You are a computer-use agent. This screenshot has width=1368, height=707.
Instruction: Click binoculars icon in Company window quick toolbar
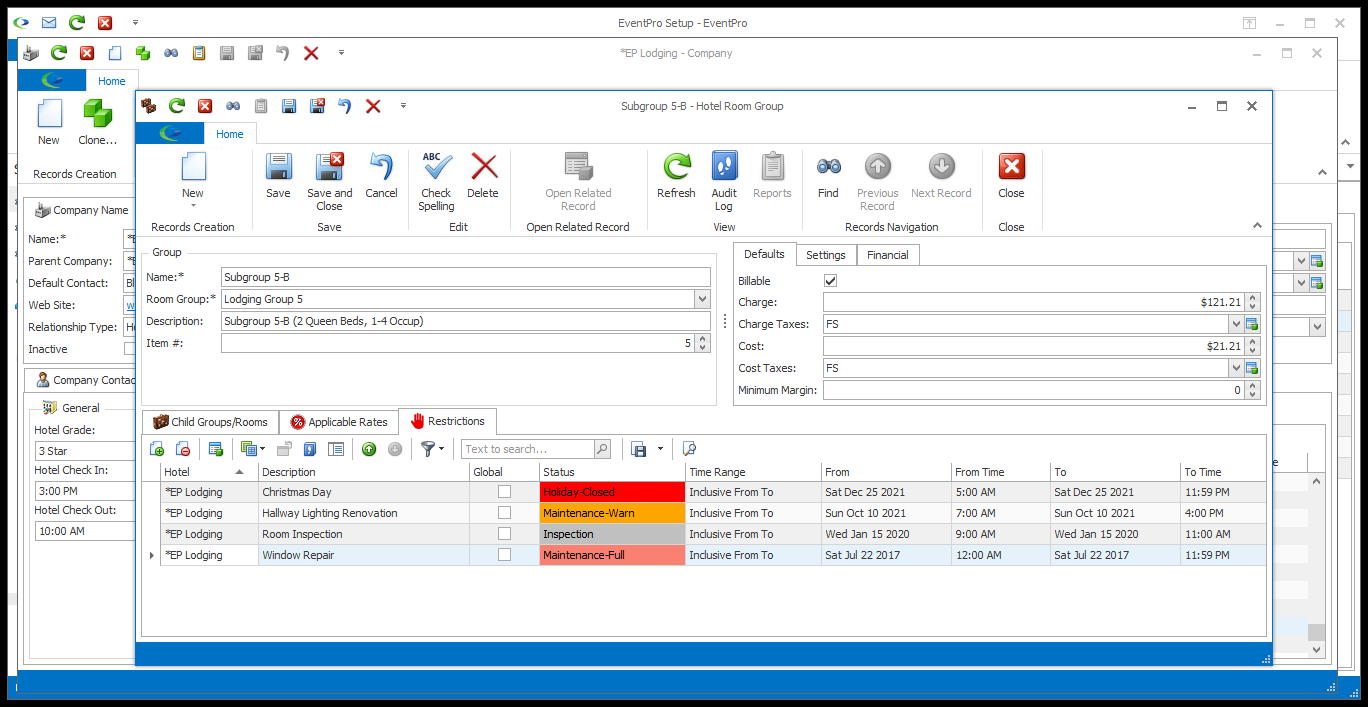click(x=171, y=53)
